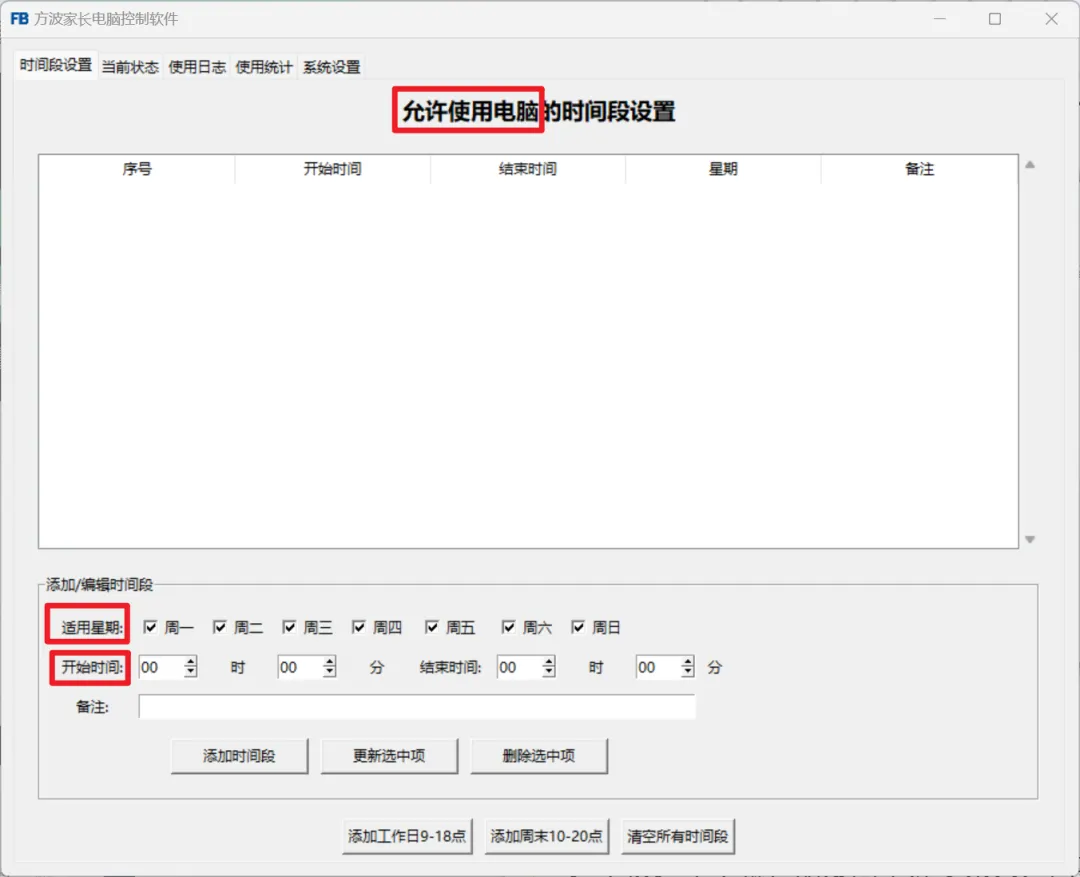Click the list scrollbar down arrow

pyautogui.click(x=1030, y=539)
